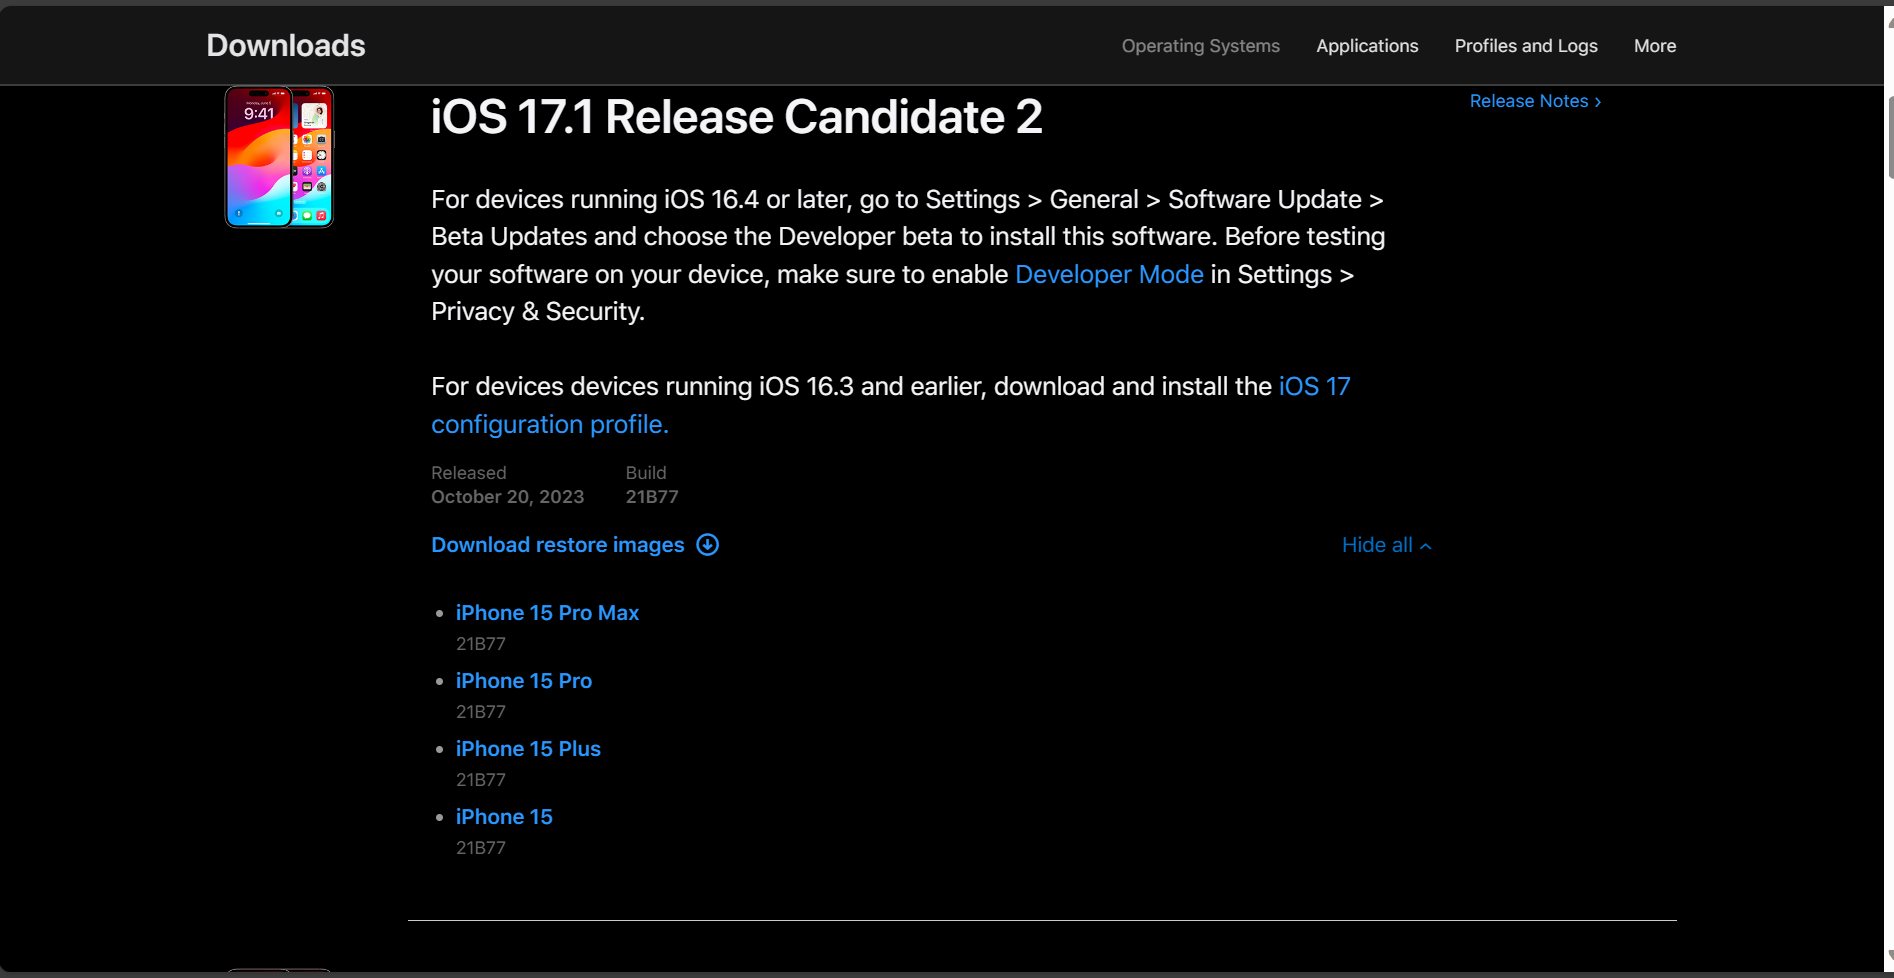
Task: Click the download arrow circle icon
Action: point(708,545)
